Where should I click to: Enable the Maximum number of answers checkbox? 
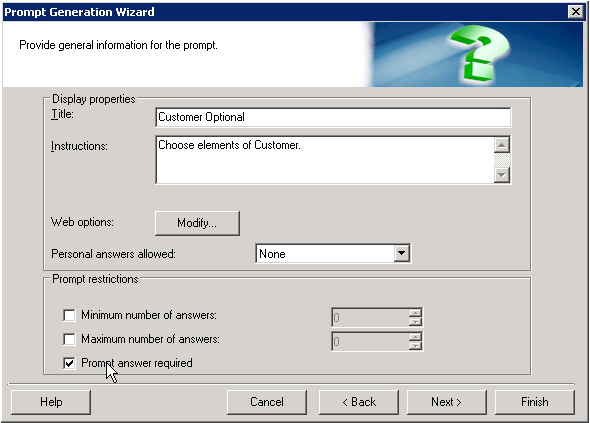click(x=69, y=339)
